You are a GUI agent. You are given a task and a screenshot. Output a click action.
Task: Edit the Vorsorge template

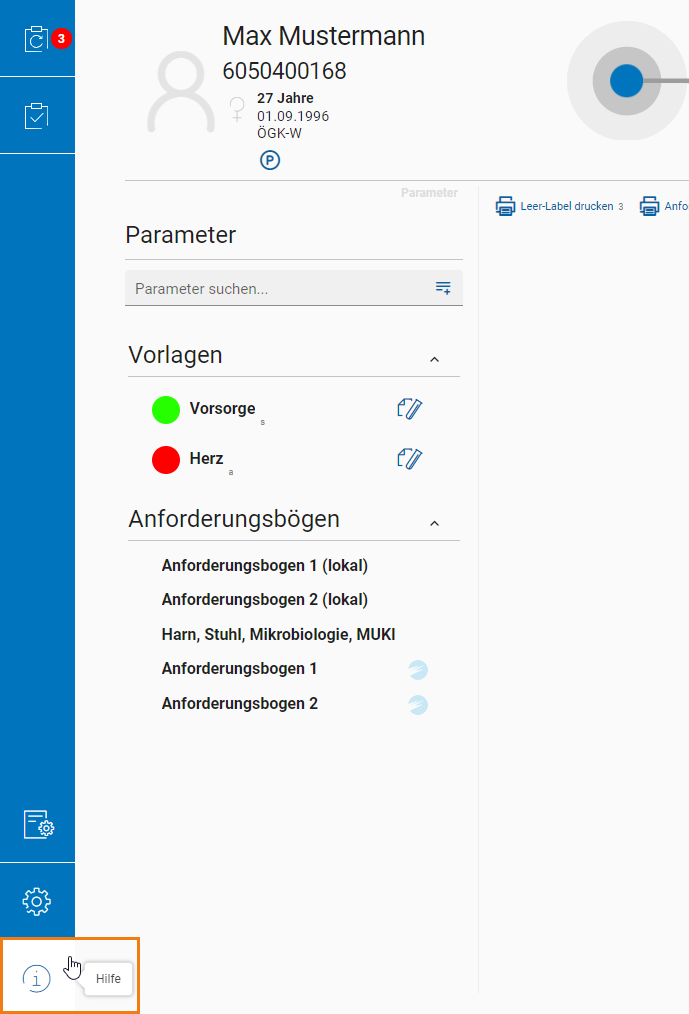[410, 409]
